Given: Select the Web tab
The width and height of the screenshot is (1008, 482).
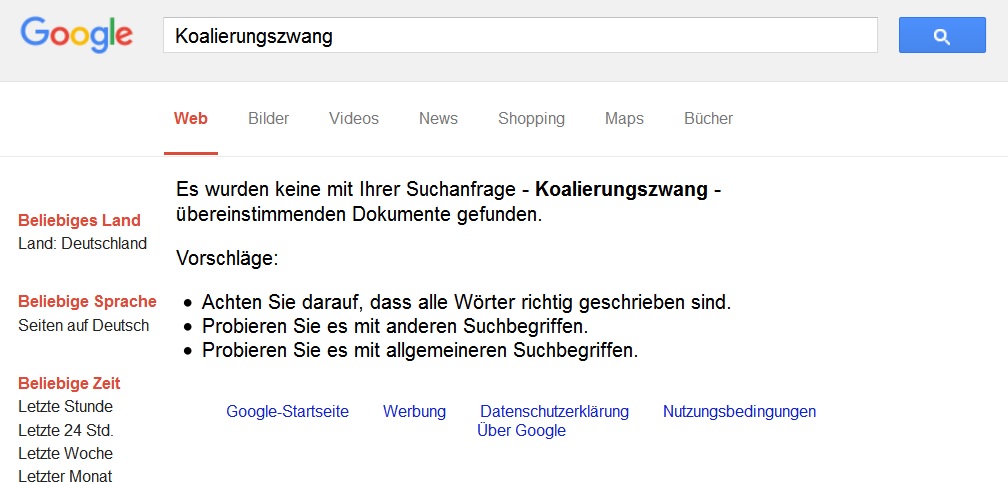Looking at the screenshot, I should point(191,119).
